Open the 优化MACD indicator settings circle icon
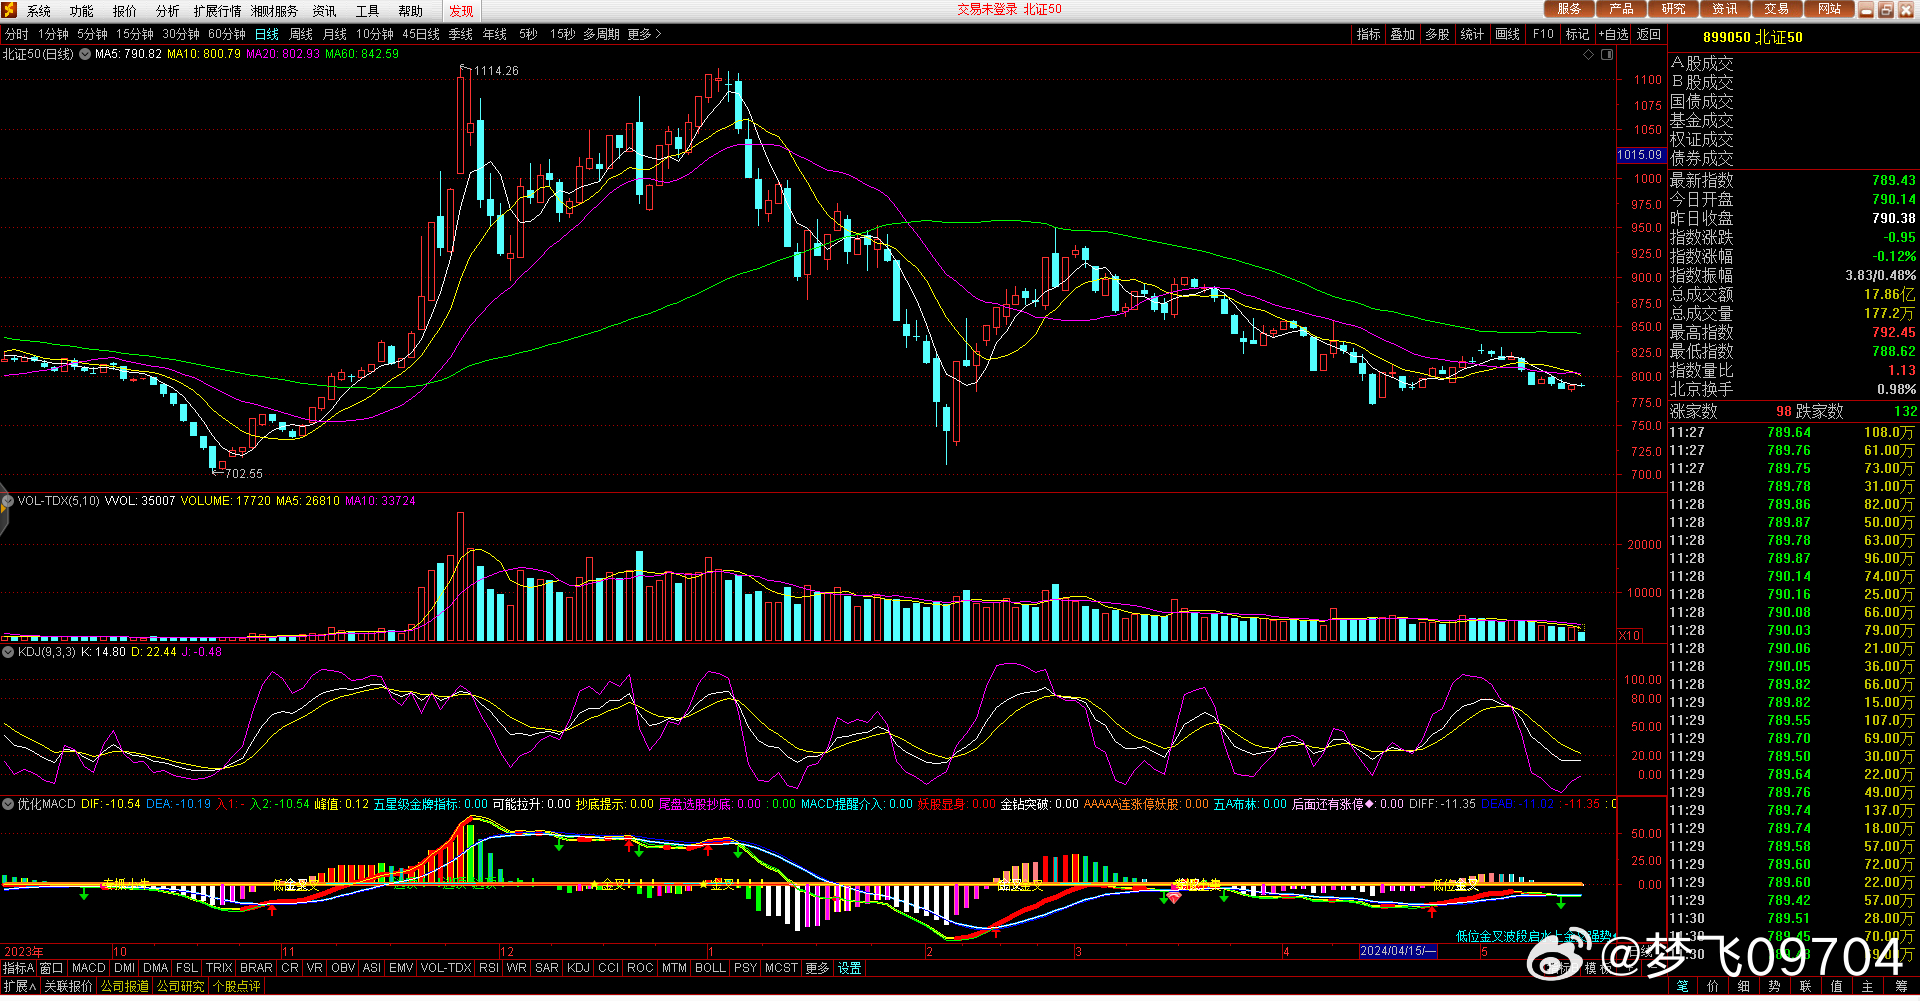Image resolution: width=1920 pixels, height=1001 pixels. [8, 804]
